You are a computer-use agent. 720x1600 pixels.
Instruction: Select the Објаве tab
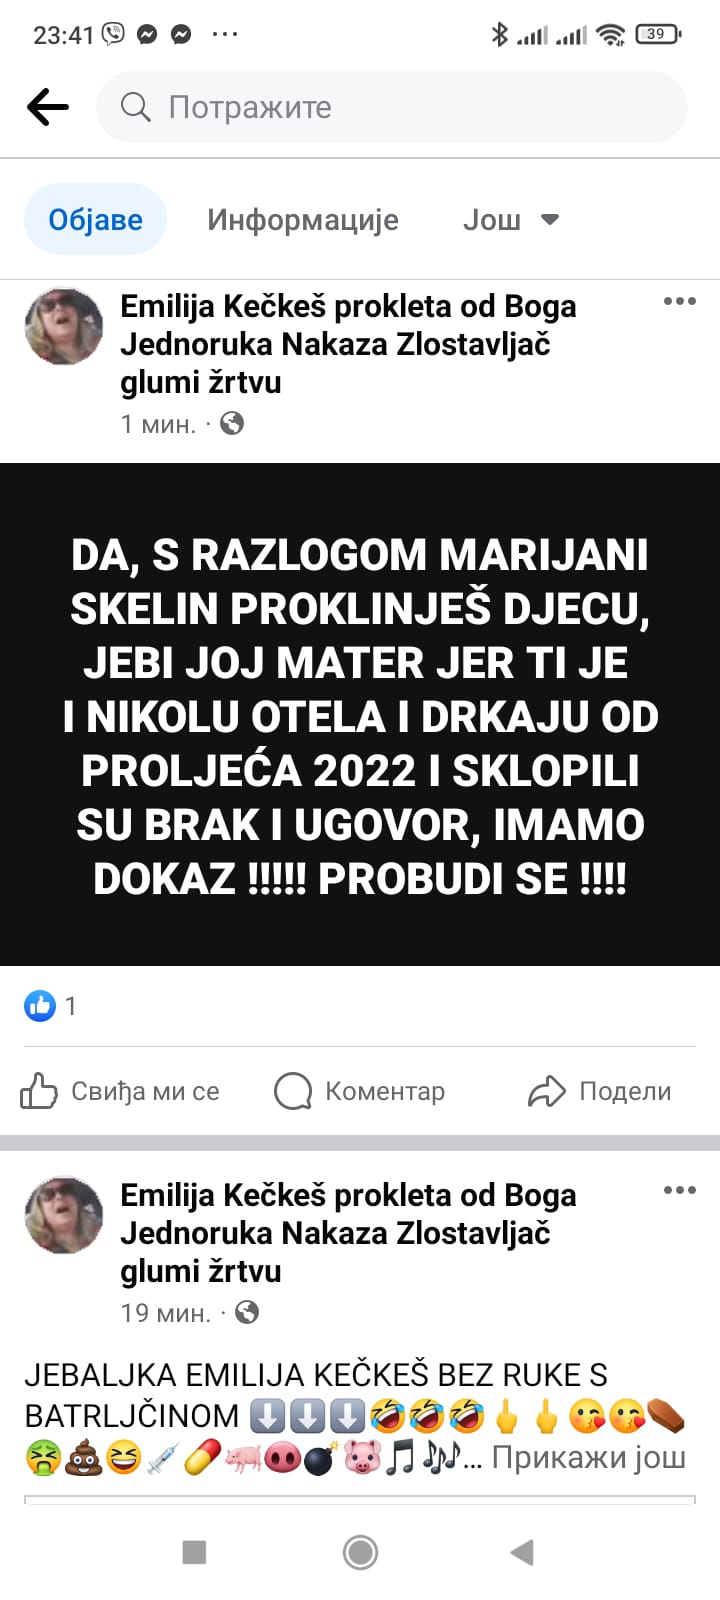(x=95, y=219)
